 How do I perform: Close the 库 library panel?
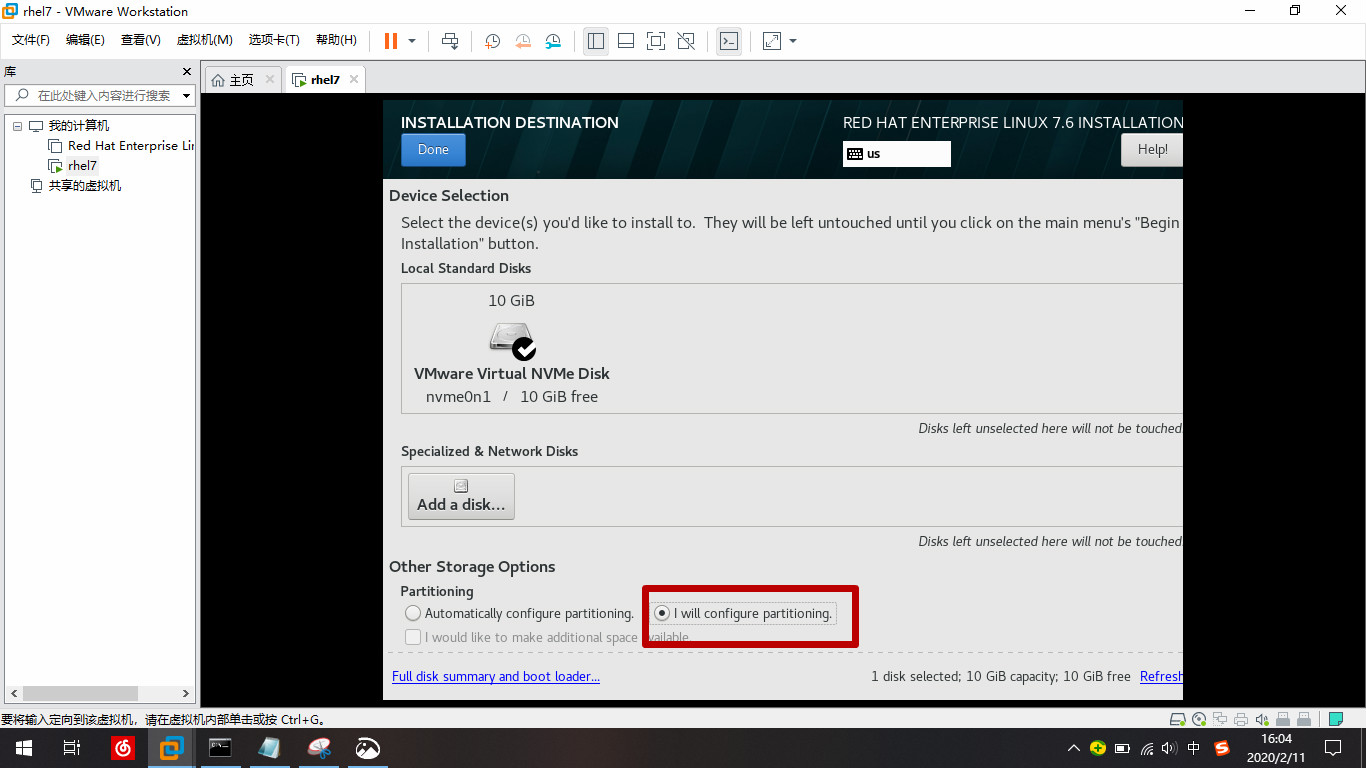coord(186,72)
